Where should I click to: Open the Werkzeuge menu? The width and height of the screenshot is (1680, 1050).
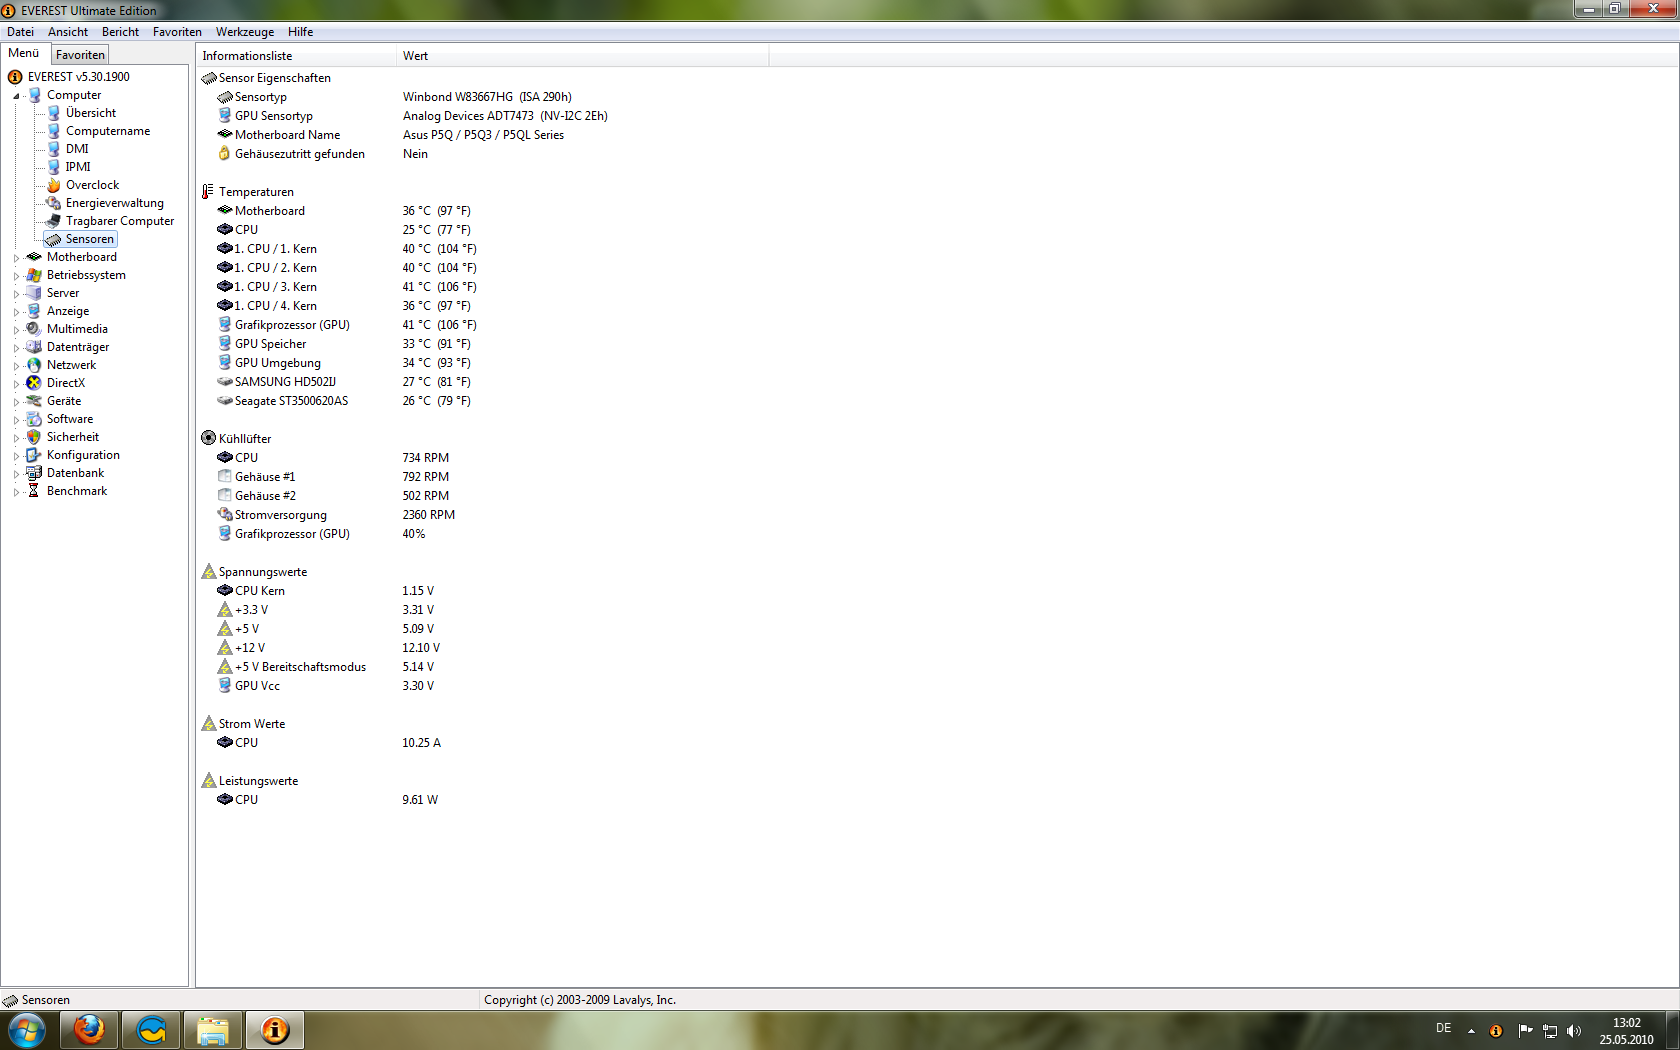[245, 32]
